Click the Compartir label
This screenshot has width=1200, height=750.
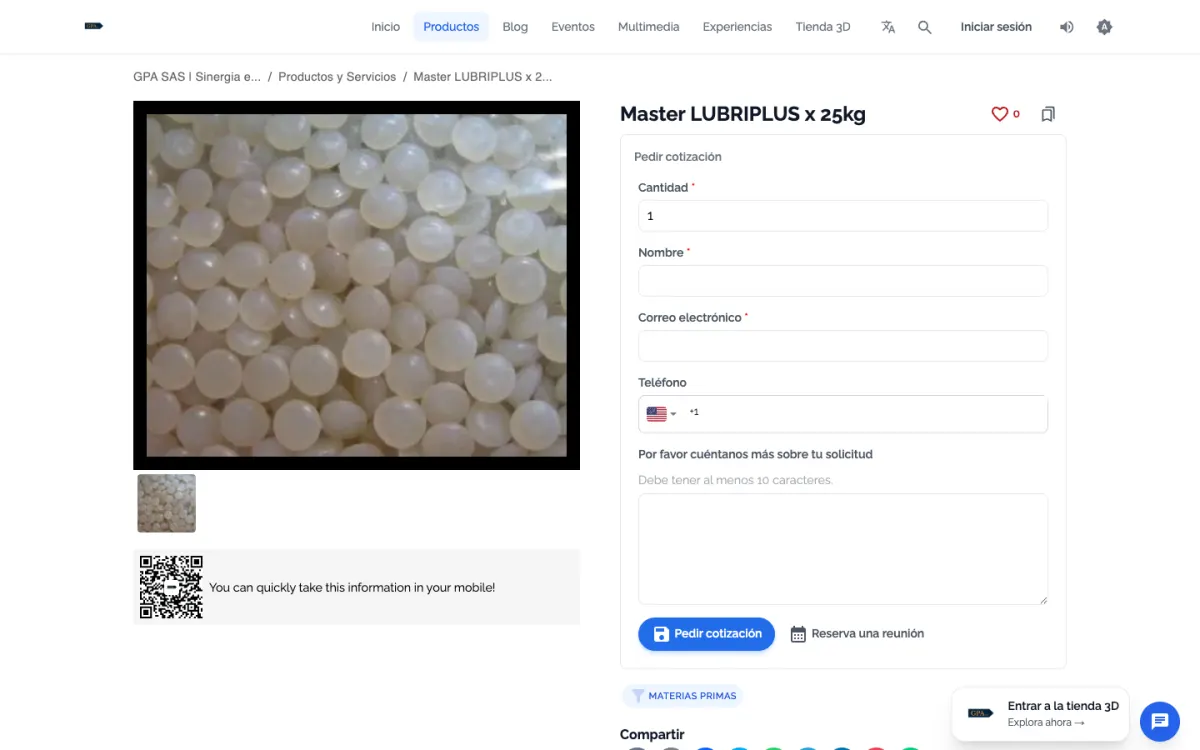pos(652,735)
